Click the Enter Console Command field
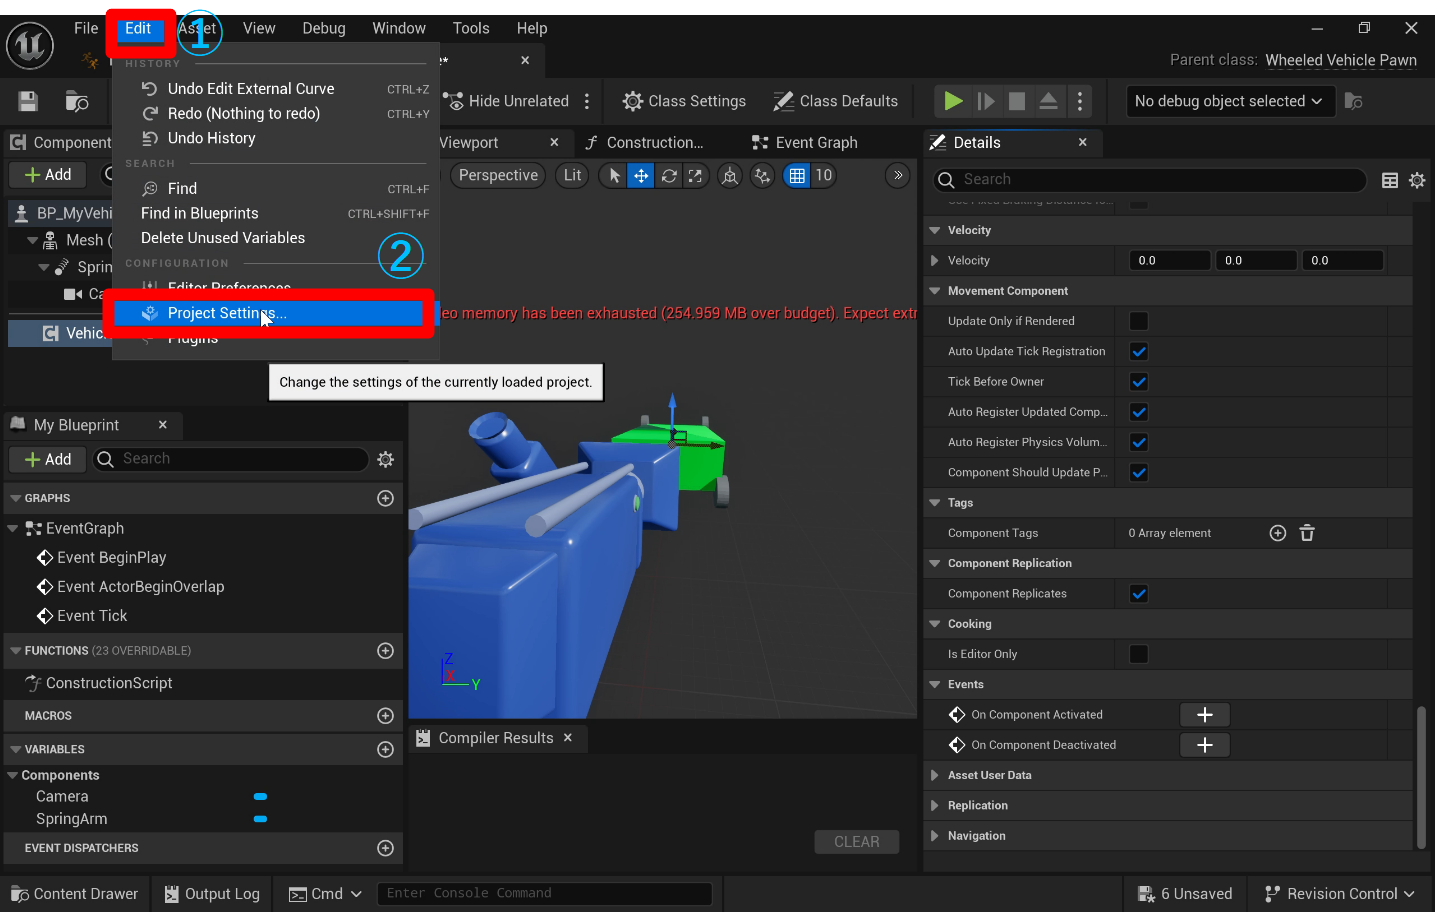Viewport: 1436px width, 913px height. pyautogui.click(x=545, y=894)
